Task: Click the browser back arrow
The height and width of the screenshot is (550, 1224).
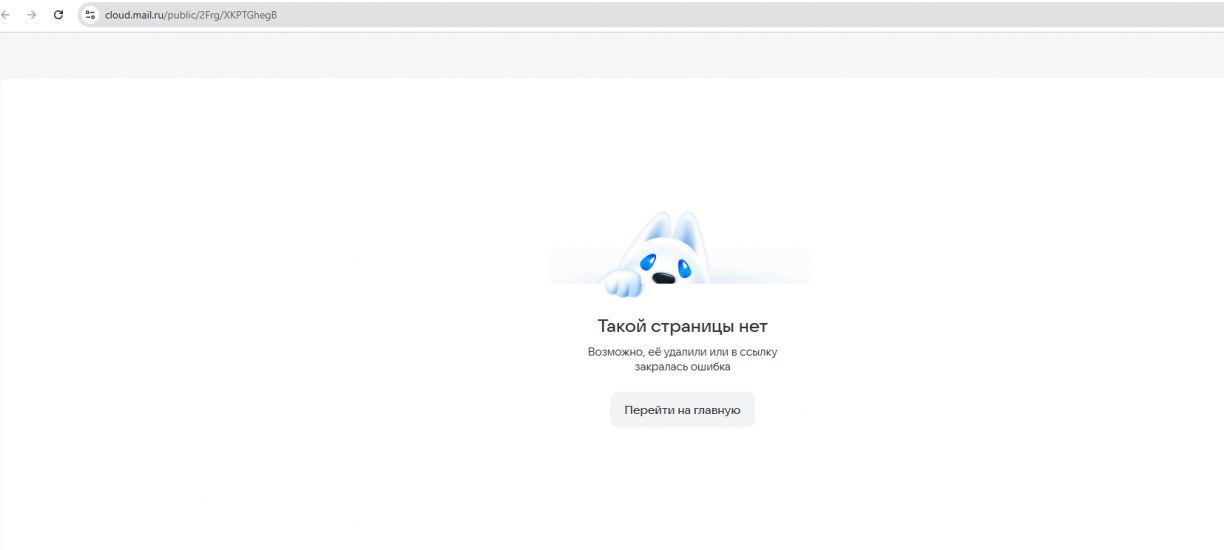Action: 7,15
